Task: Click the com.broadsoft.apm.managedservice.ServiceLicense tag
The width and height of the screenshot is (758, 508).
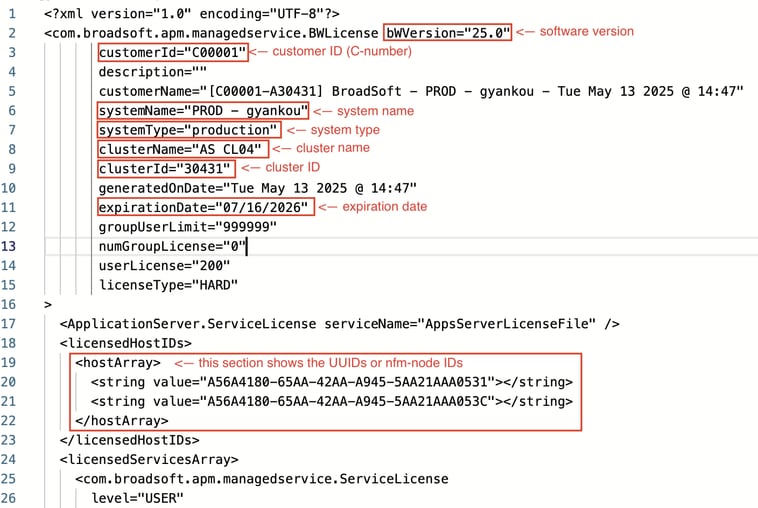Action: [x=262, y=479]
